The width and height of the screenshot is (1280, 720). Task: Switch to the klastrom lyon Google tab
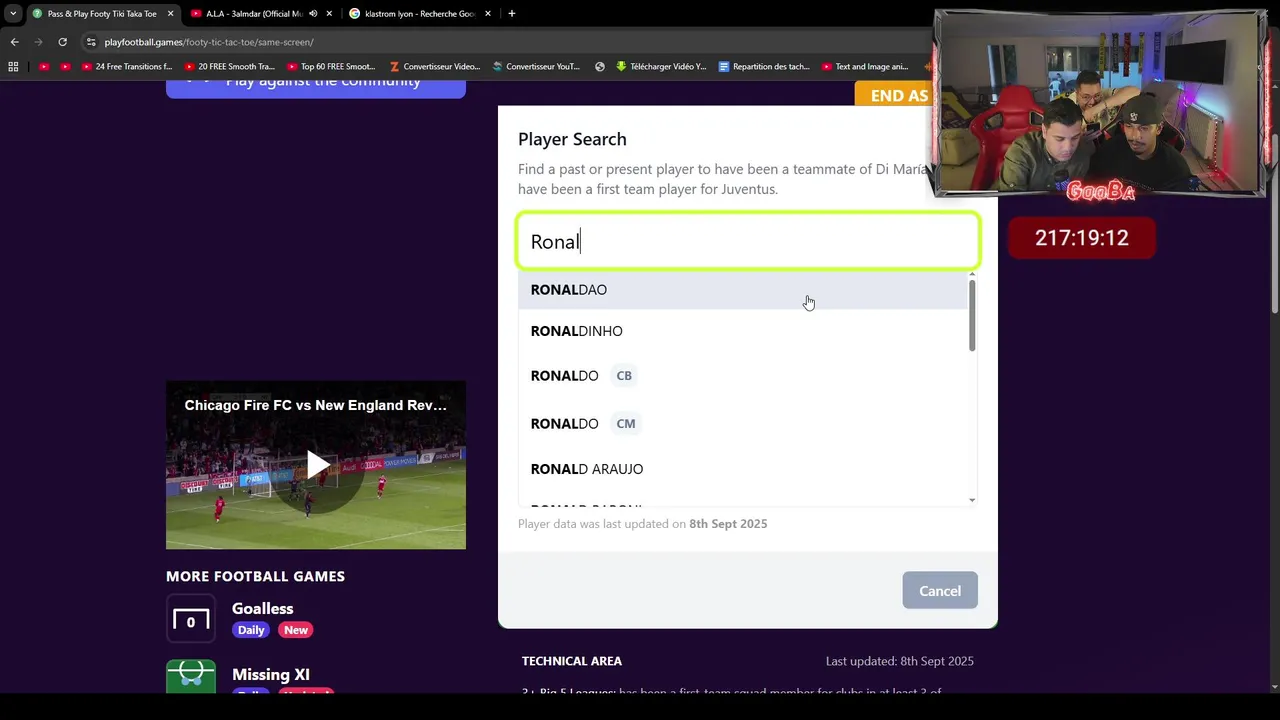coord(419,14)
